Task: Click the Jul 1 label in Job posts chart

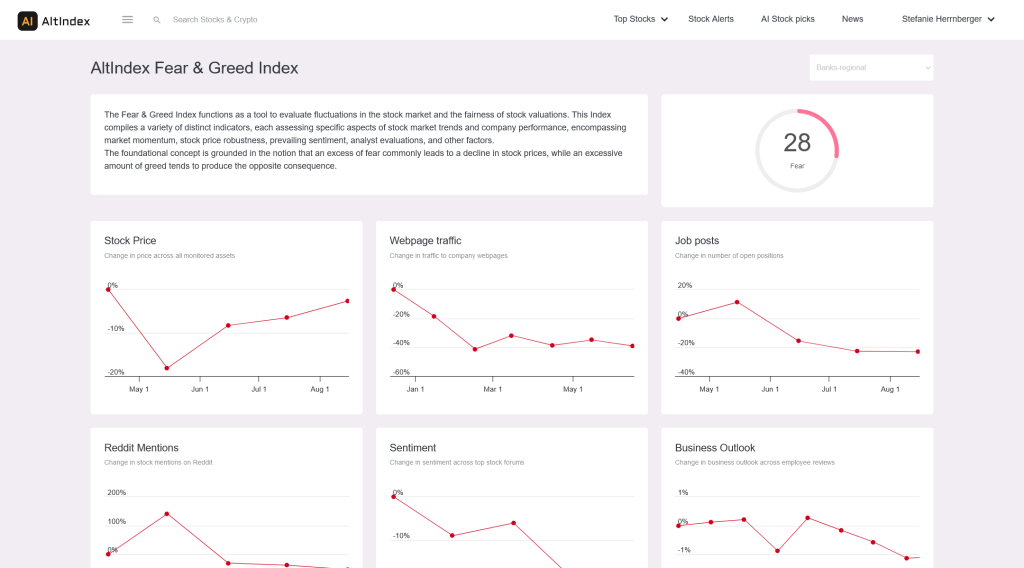Action: coord(829,389)
